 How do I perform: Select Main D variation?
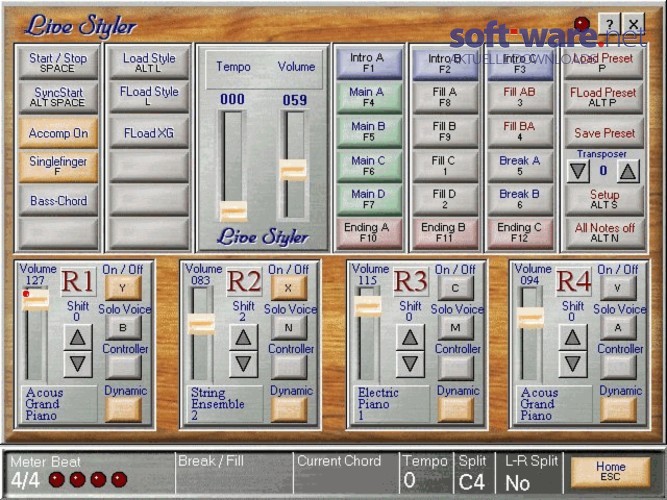point(368,199)
